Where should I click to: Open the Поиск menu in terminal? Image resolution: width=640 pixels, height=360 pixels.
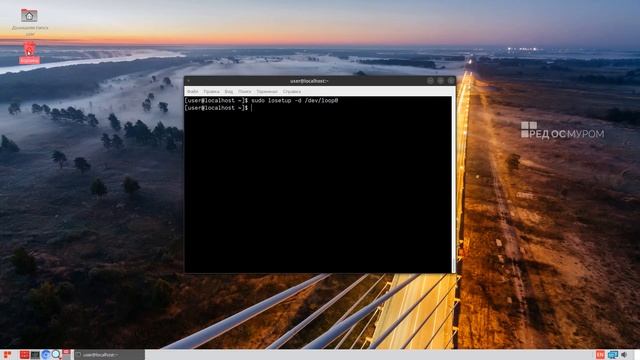click(x=244, y=91)
